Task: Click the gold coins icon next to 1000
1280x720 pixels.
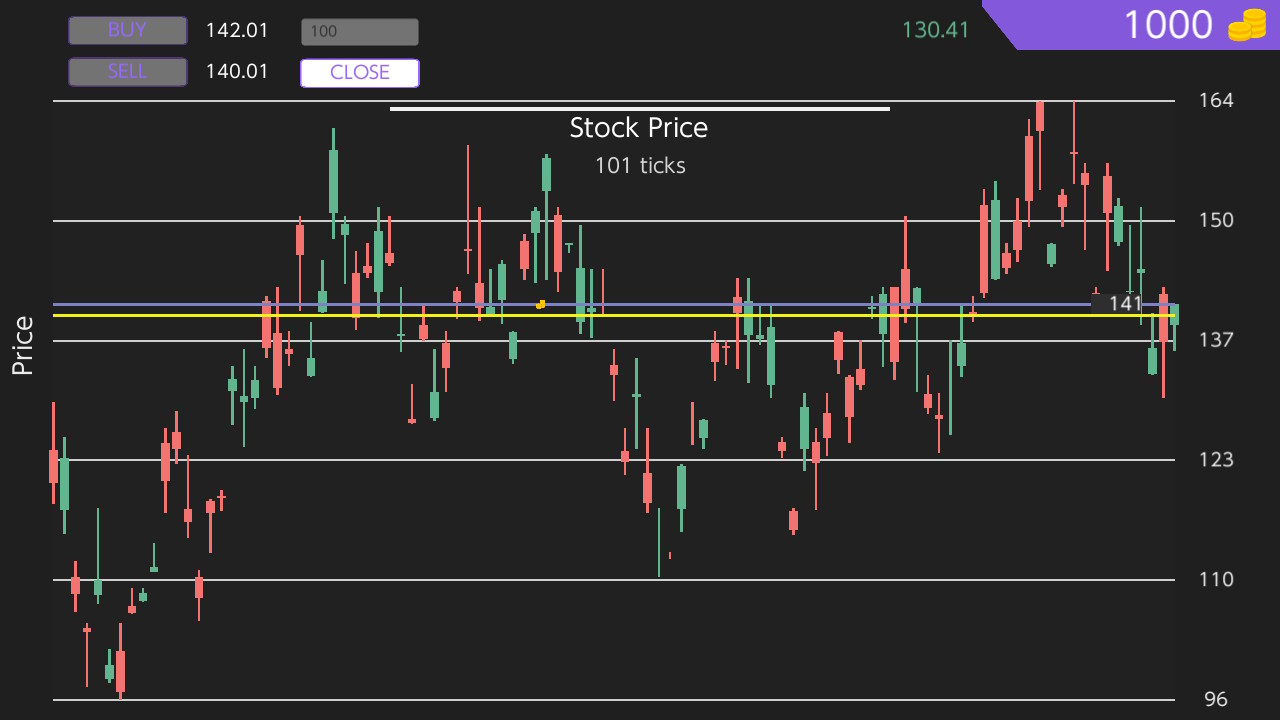Action: pyautogui.click(x=1247, y=25)
